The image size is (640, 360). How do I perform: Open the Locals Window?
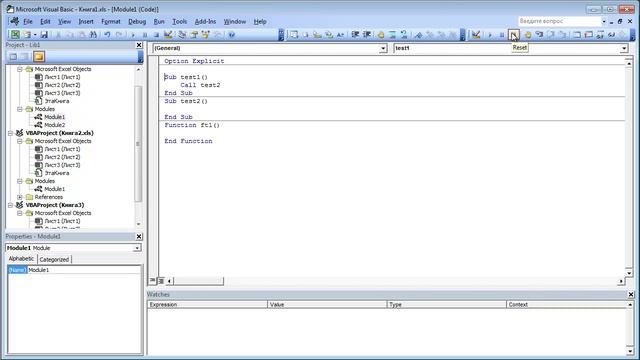(577, 35)
